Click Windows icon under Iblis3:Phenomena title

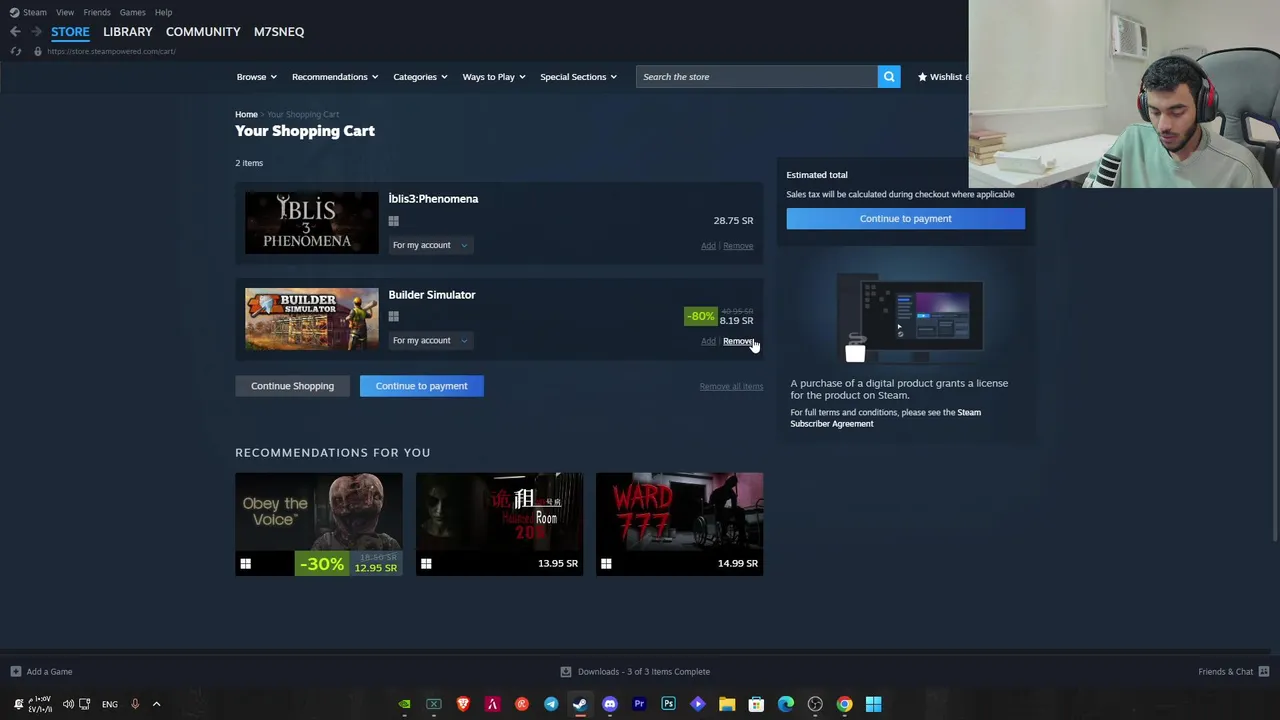click(394, 221)
